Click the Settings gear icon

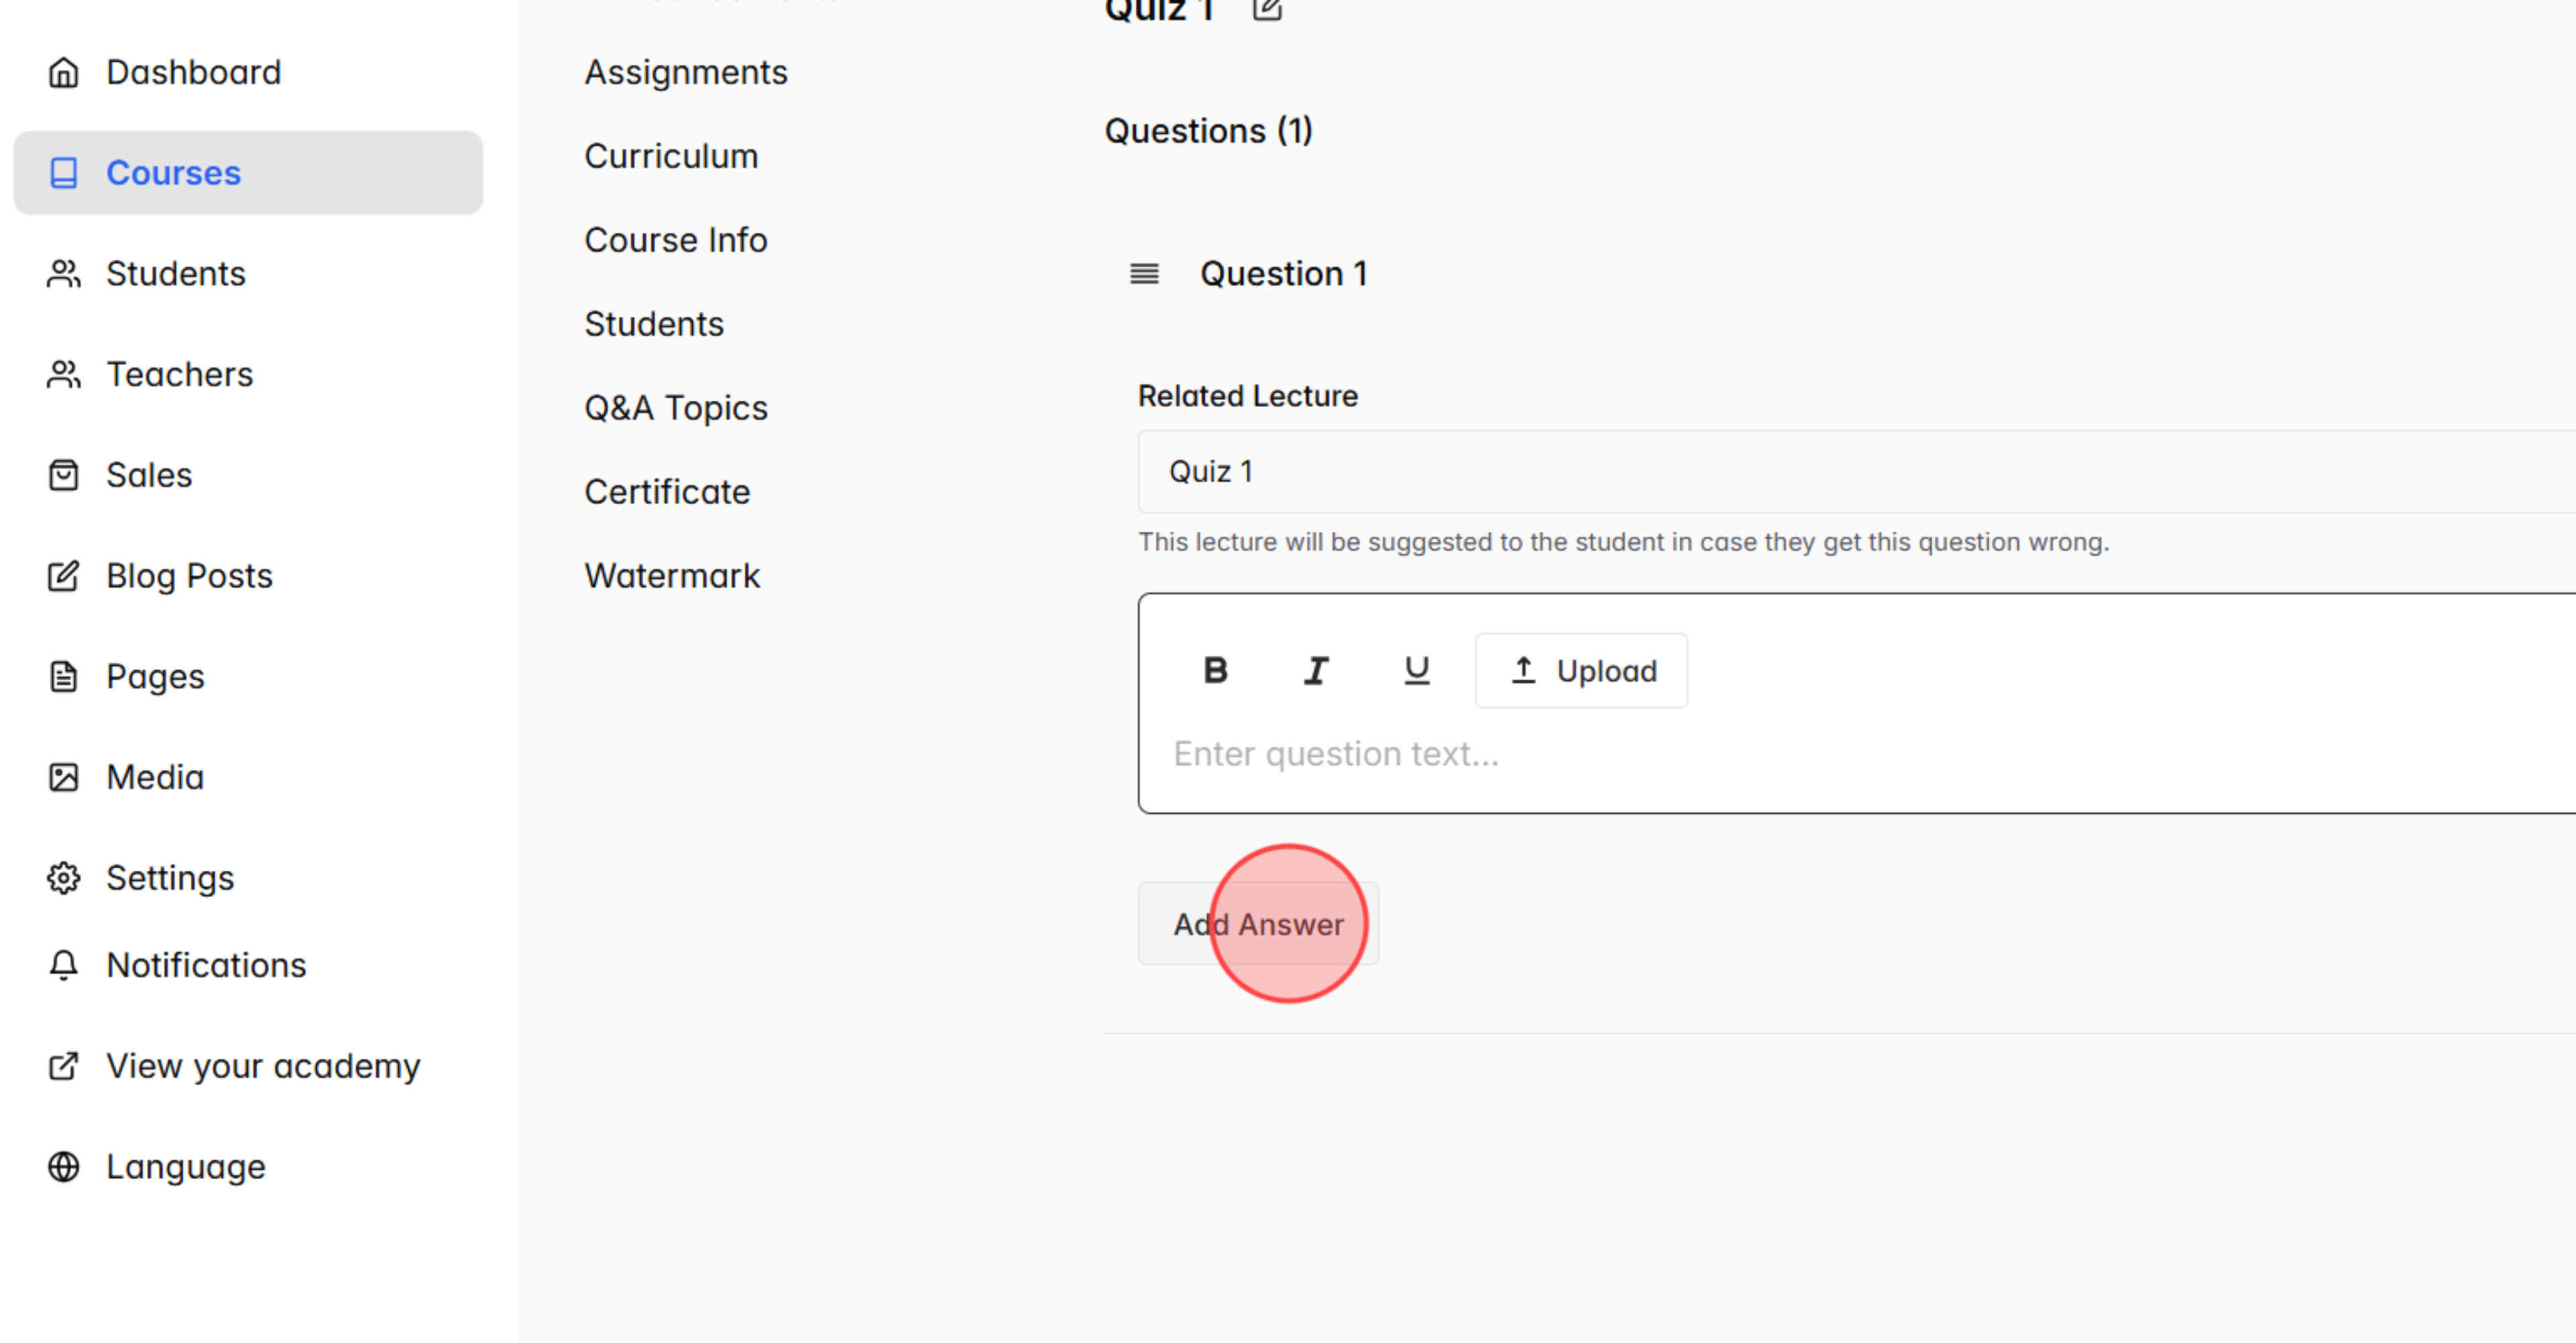(x=63, y=878)
